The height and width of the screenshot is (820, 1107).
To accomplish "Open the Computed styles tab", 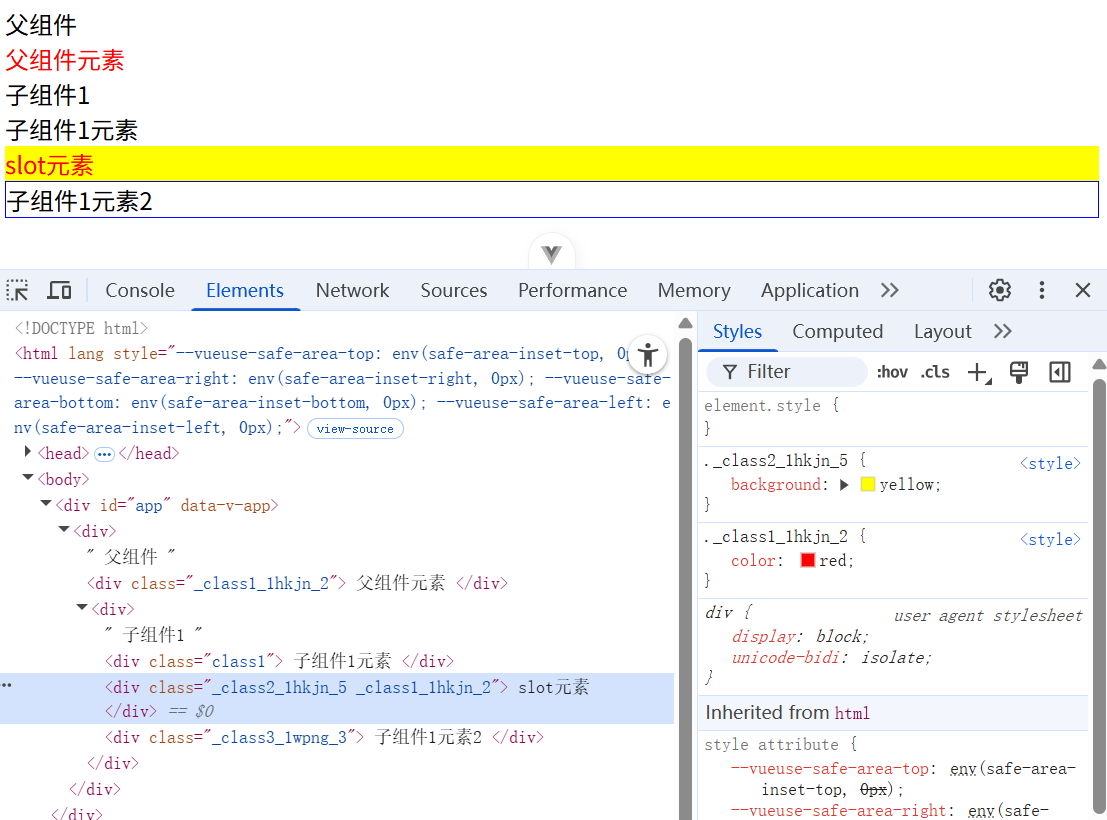I will pyautogui.click(x=837, y=331).
